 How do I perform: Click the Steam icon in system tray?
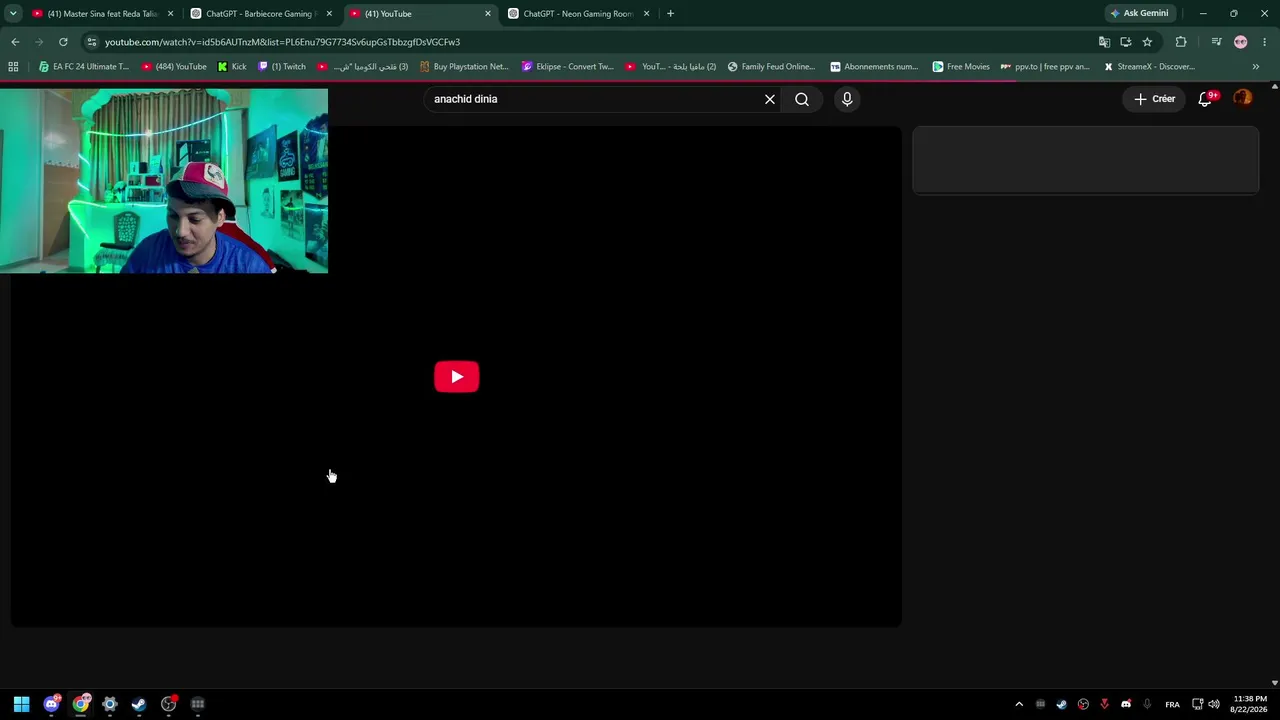pyautogui.click(x=1062, y=704)
